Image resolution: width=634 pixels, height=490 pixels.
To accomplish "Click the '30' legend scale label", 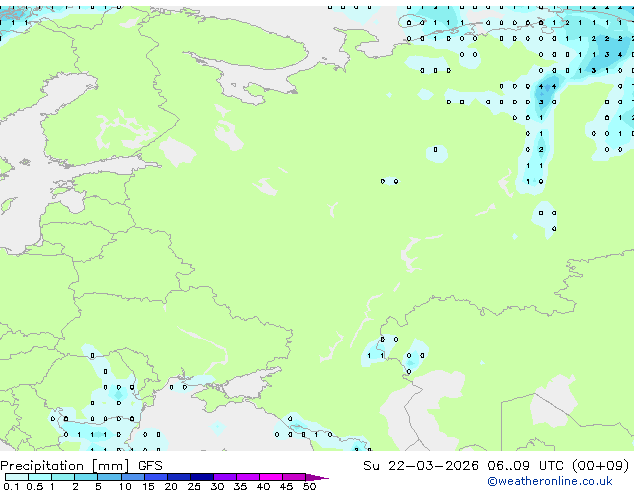I will 217,486.
